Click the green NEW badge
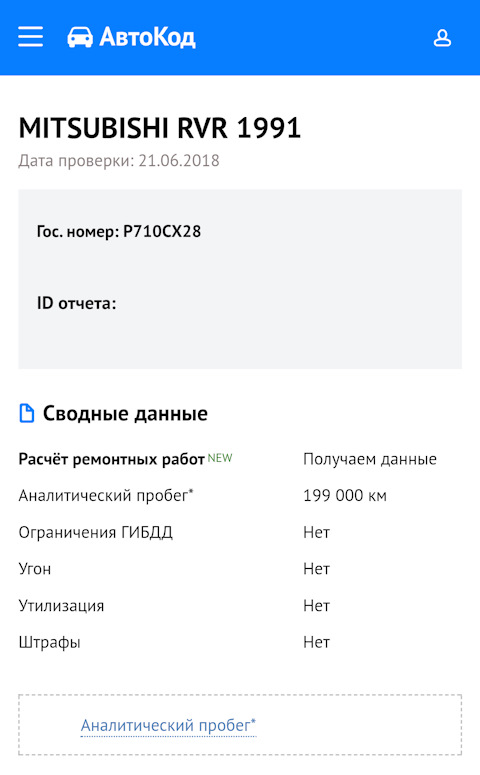The width and height of the screenshot is (480, 775). tap(219, 458)
